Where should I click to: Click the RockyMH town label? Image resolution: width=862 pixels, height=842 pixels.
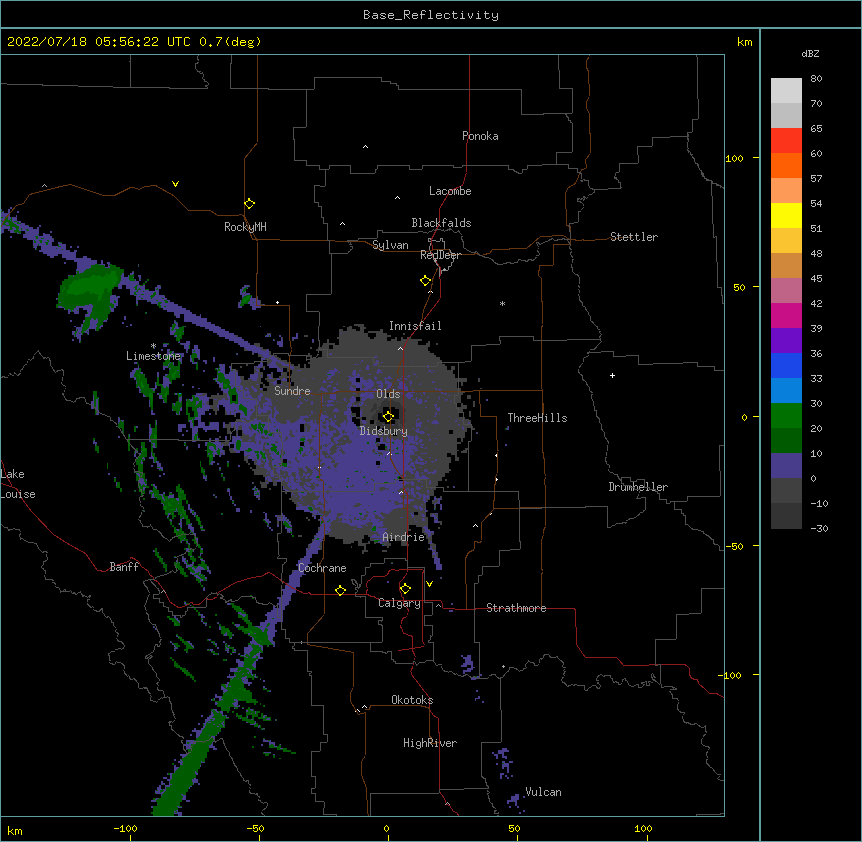tap(245, 227)
